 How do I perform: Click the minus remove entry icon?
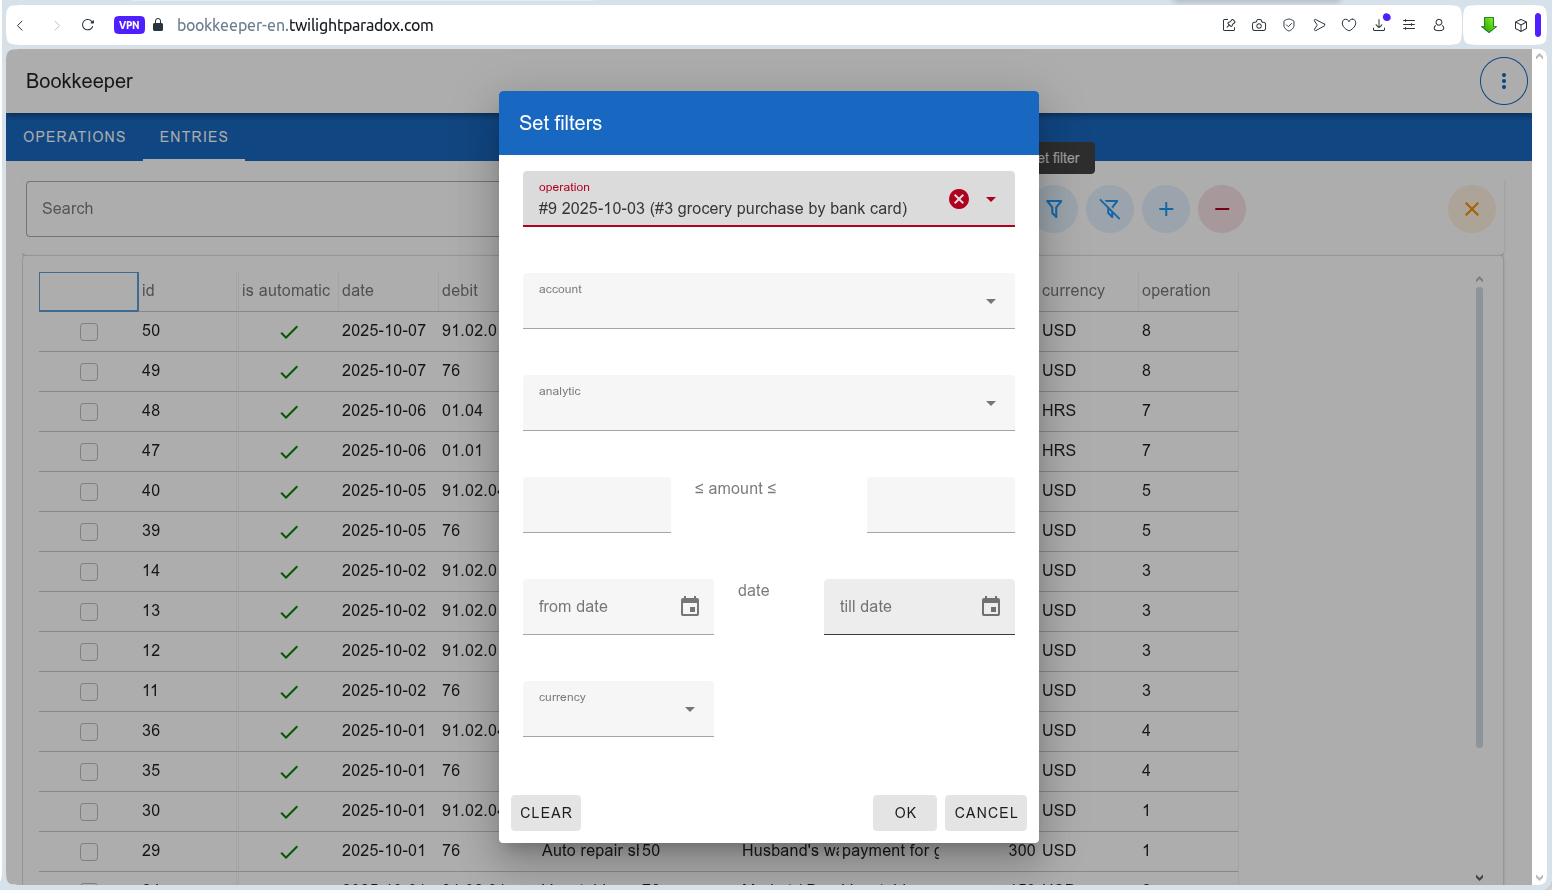1222,209
